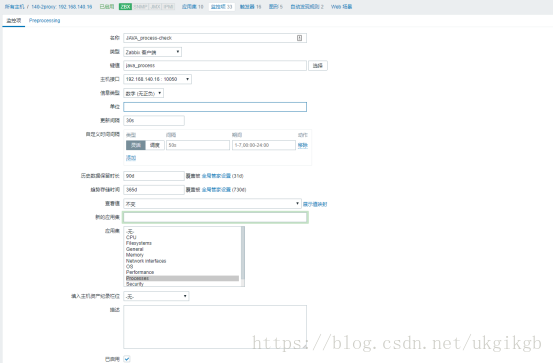Click the IPMI availability badge
Viewport: 553px width, 363px height.
169,7
